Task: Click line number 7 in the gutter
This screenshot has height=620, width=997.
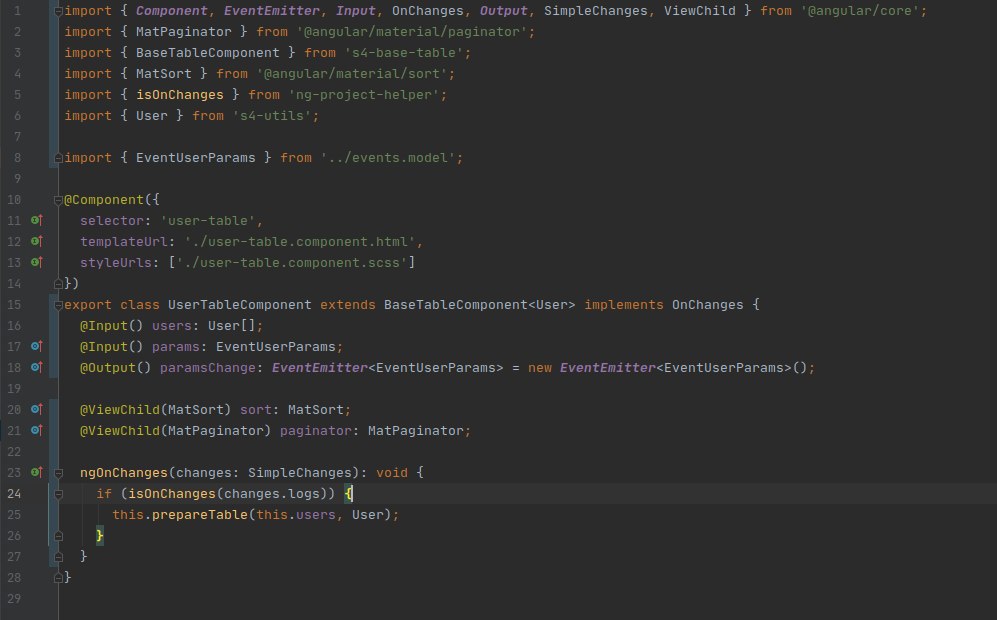Action: pos(17,137)
